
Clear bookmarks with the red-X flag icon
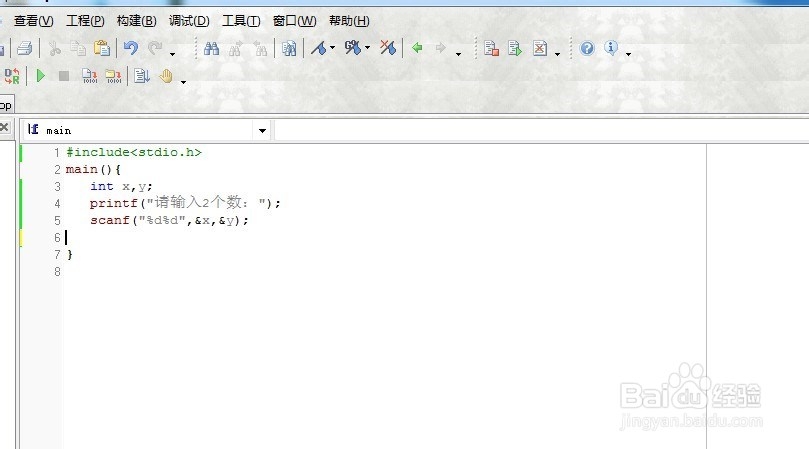(388, 48)
